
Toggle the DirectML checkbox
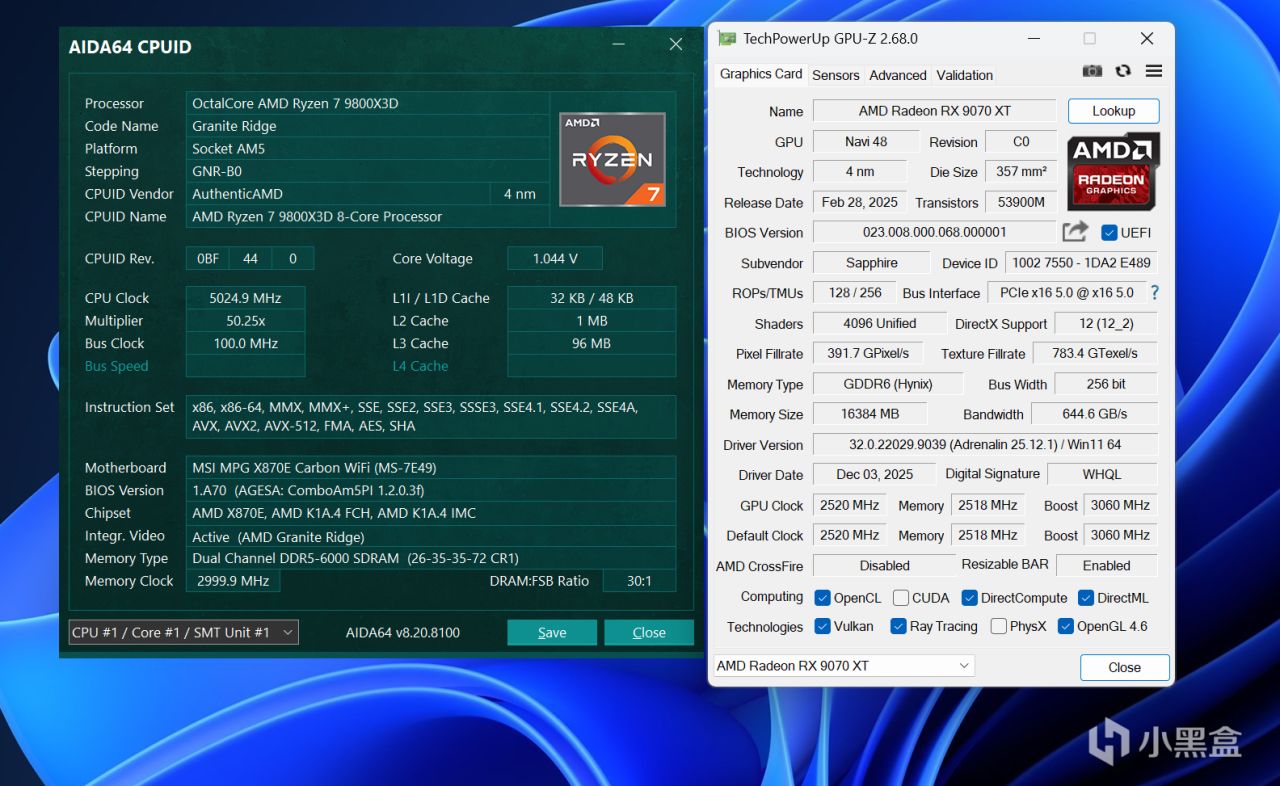(1086, 598)
